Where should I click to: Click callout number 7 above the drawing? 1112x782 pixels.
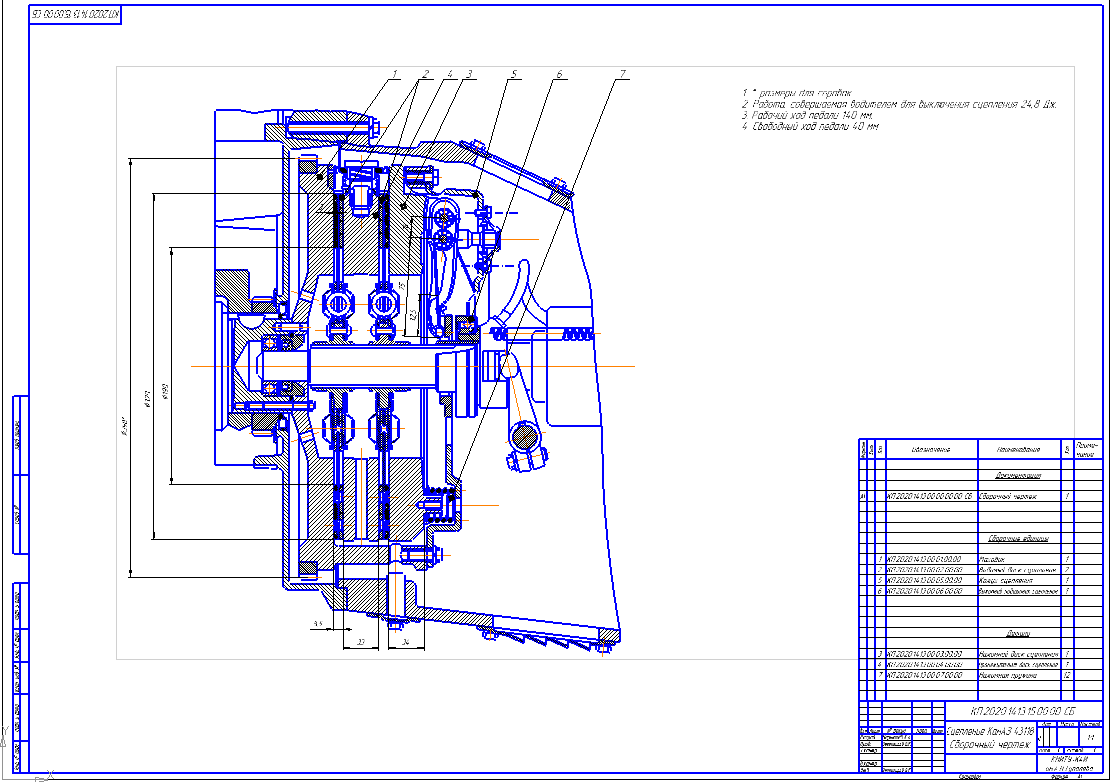click(x=623, y=74)
